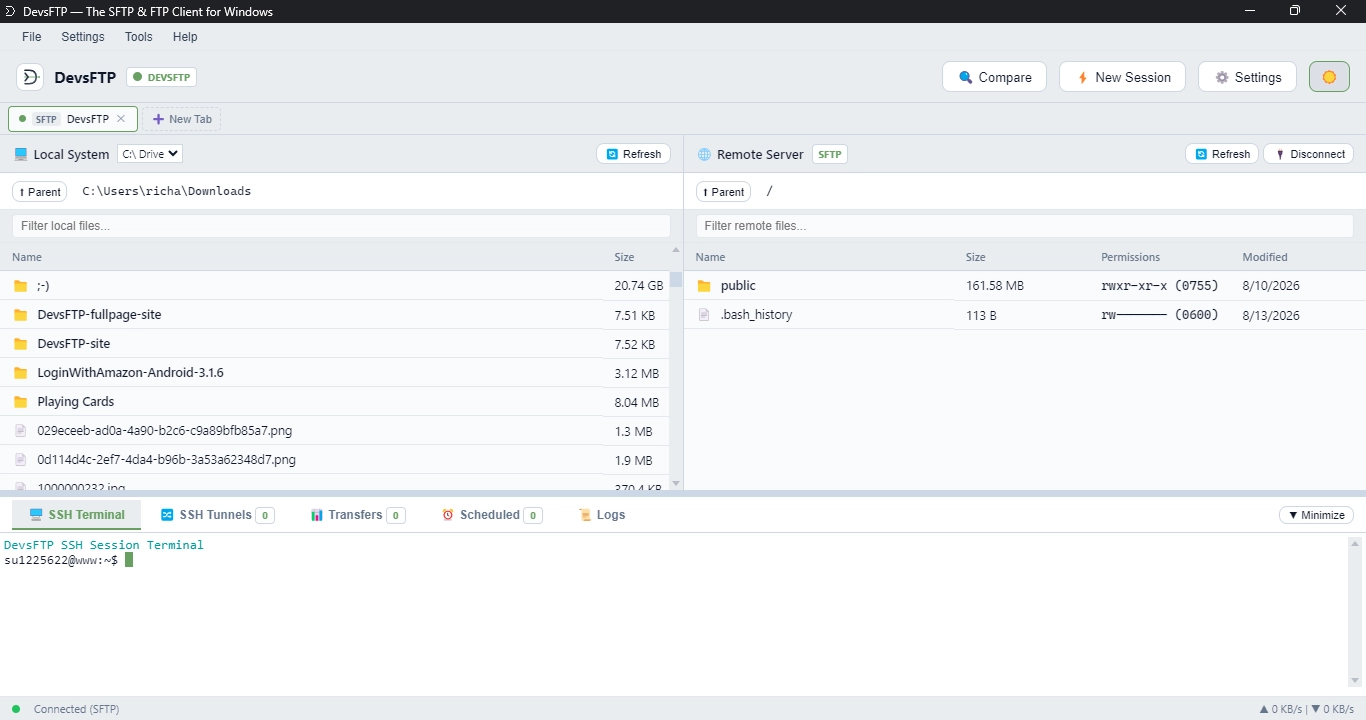Close the DevsFTP SFTP tab
The height and width of the screenshot is (720, 1366).
point(121,119)
